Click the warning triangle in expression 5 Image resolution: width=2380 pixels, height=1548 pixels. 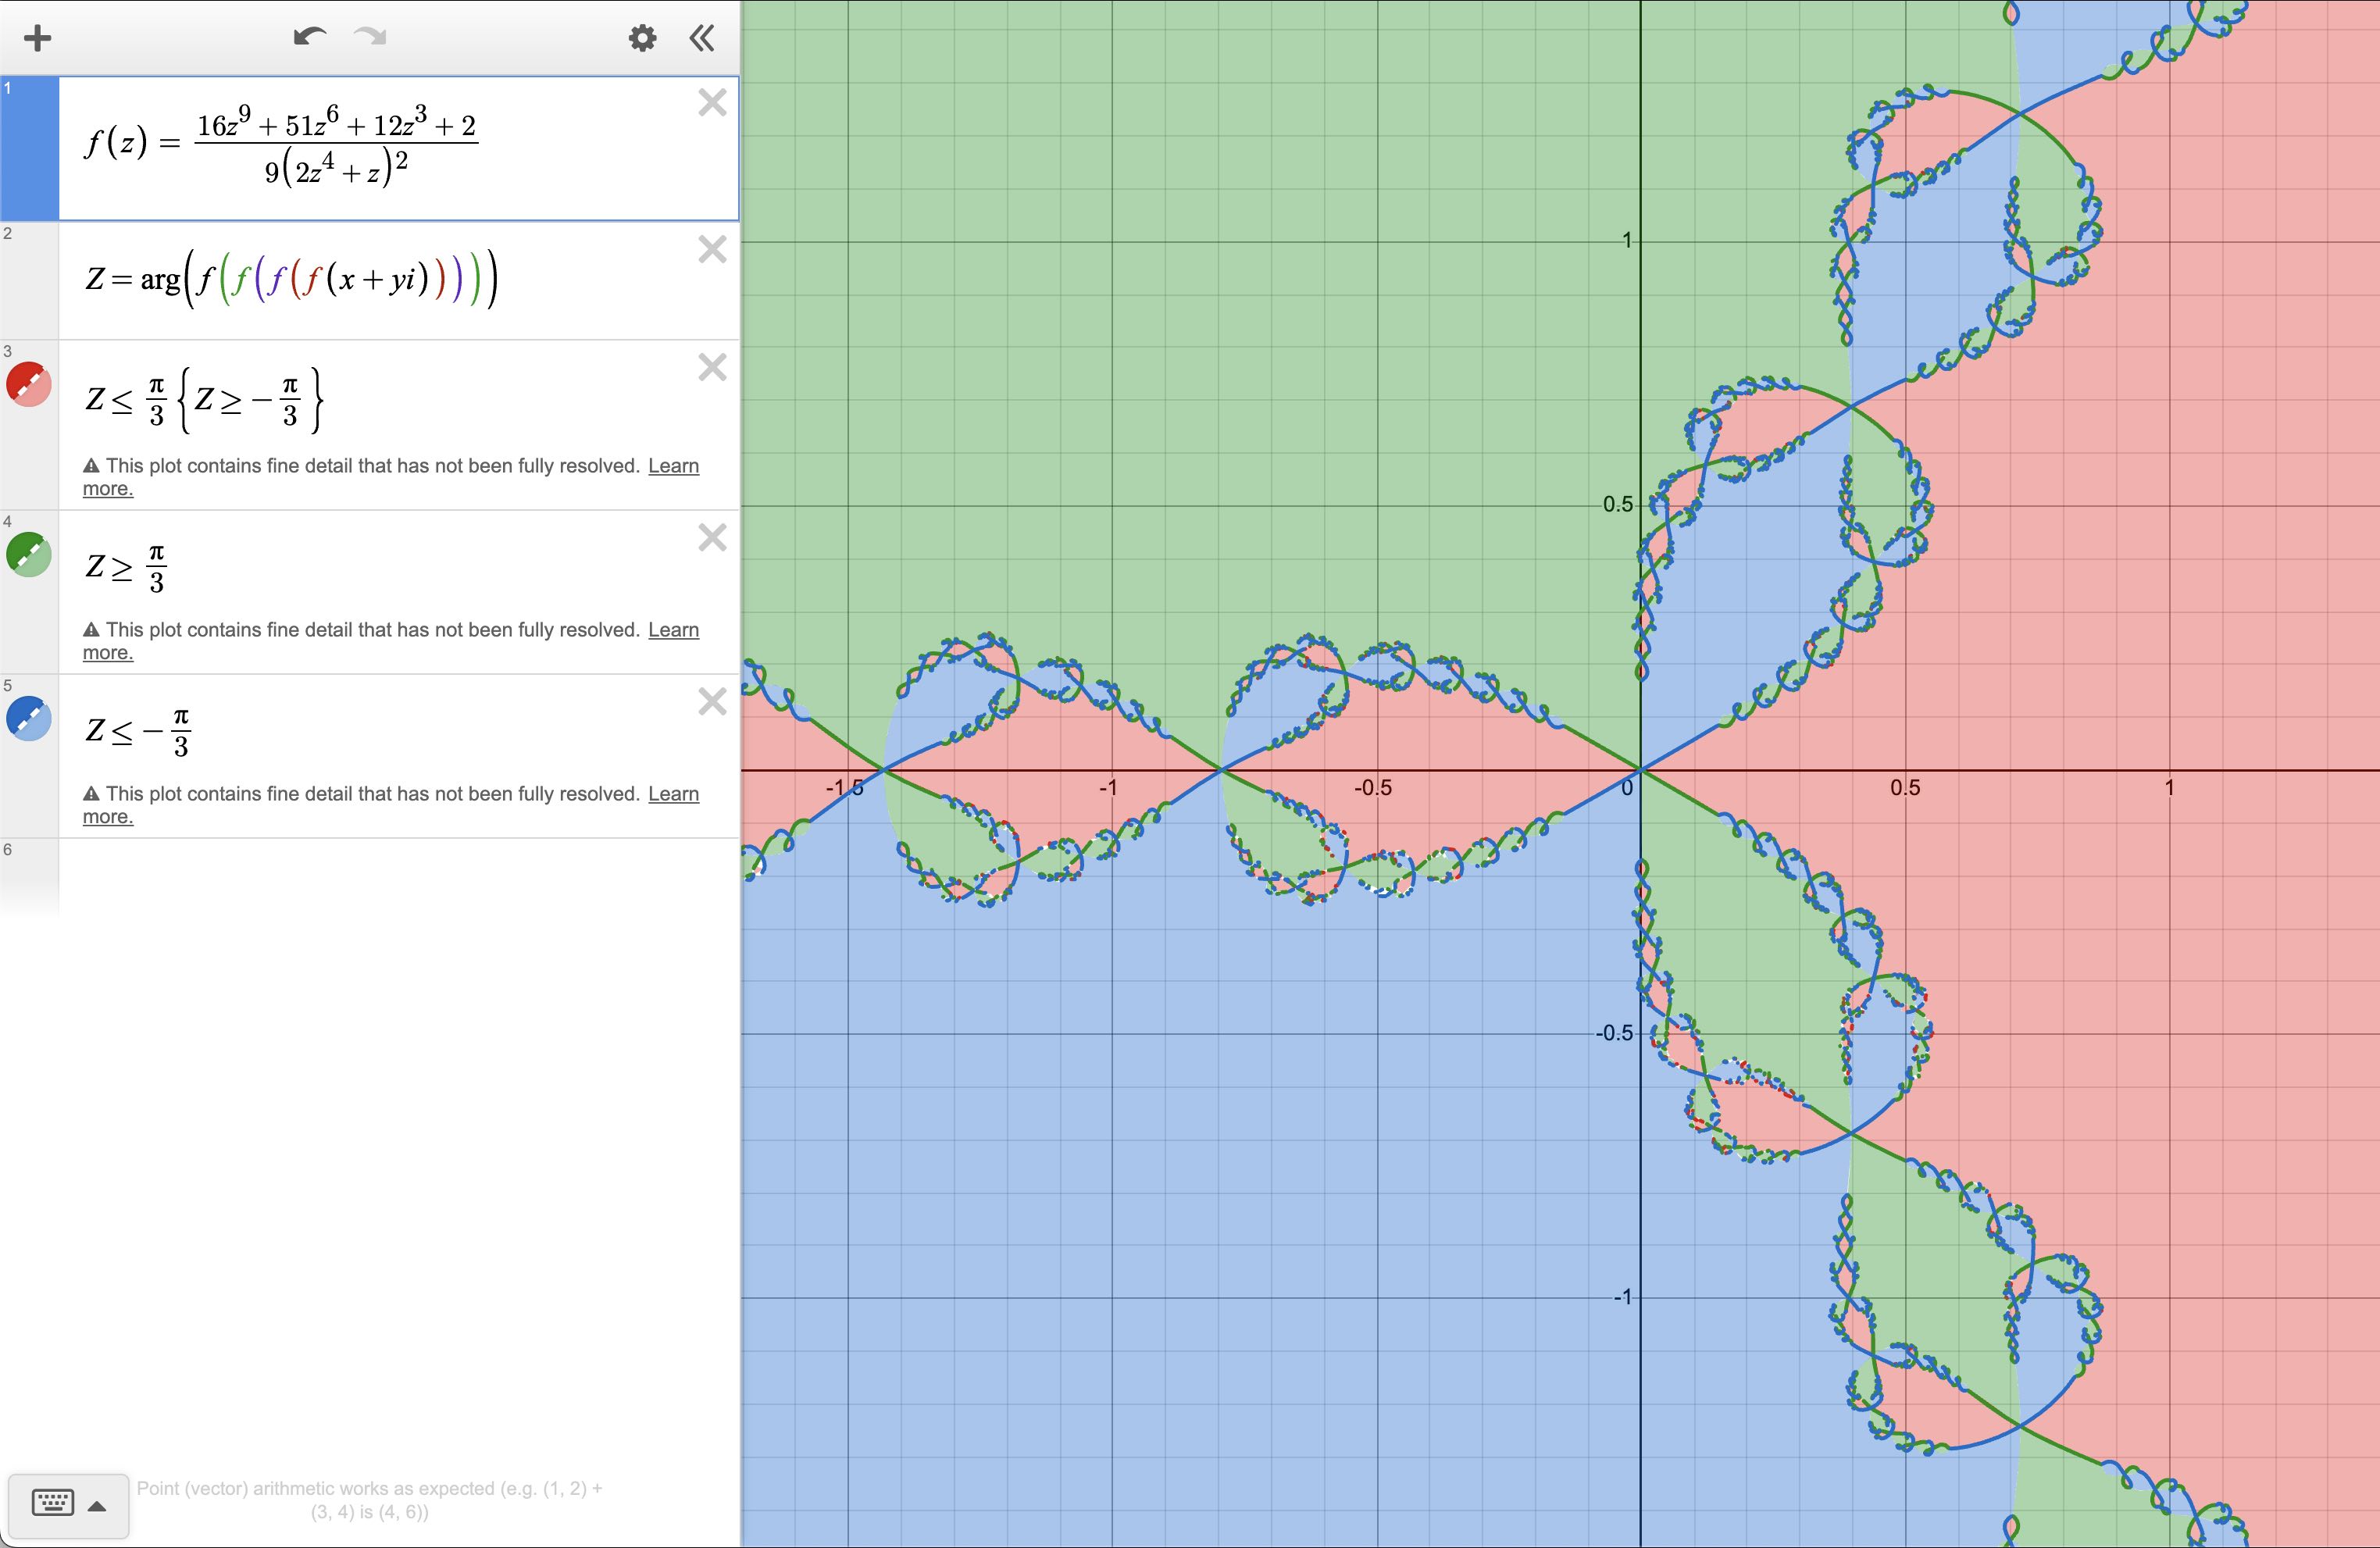(x=90, y=793)
